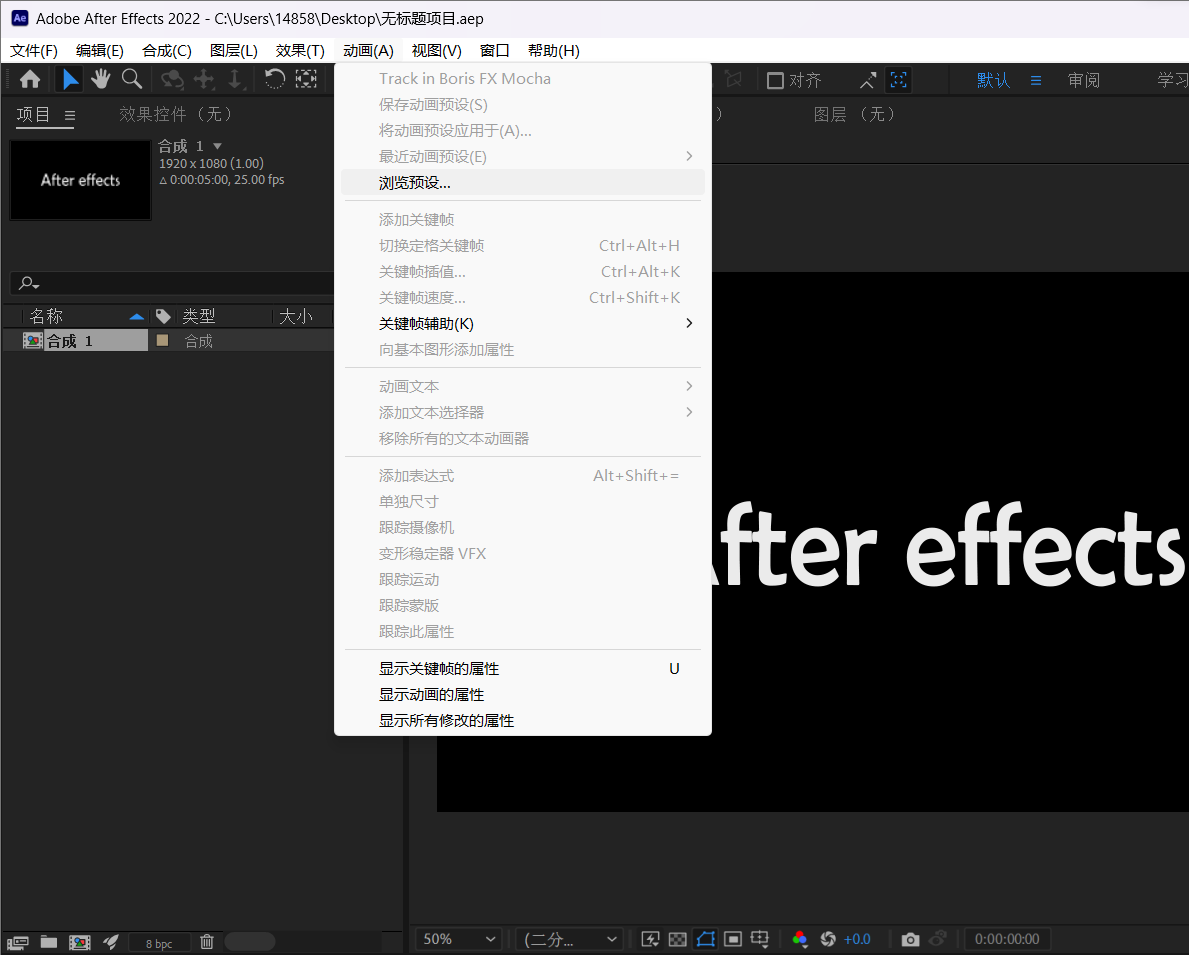Screen dimensions: 1189x955
Task: Click the Interpret Footage icon
Action: pyautogui.click(x=17, y=942)
